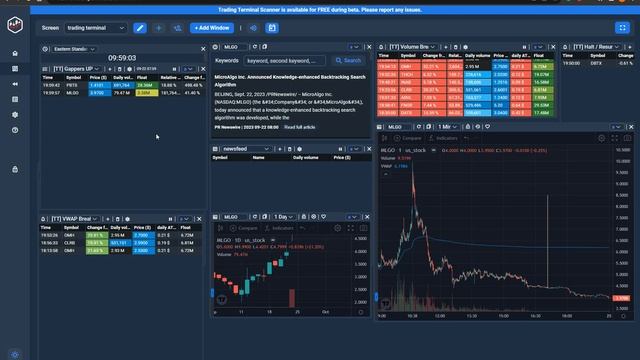This screenshot has width=640, height=360.
Task: Pause the Gappers UP scanner
Action: (174, 69)
